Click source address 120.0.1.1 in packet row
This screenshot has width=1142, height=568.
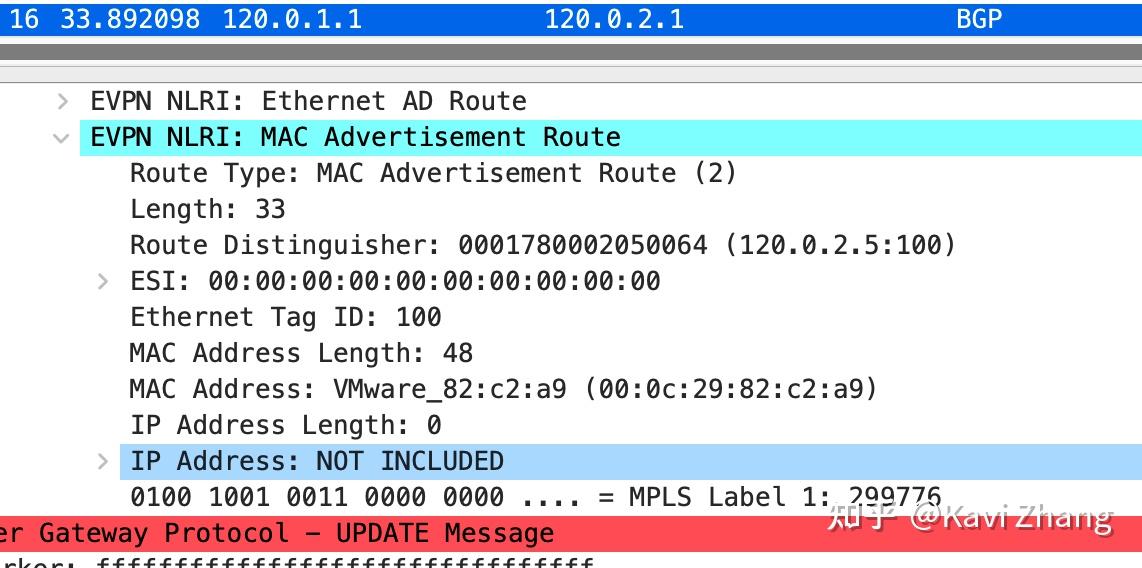click(292, 19)
